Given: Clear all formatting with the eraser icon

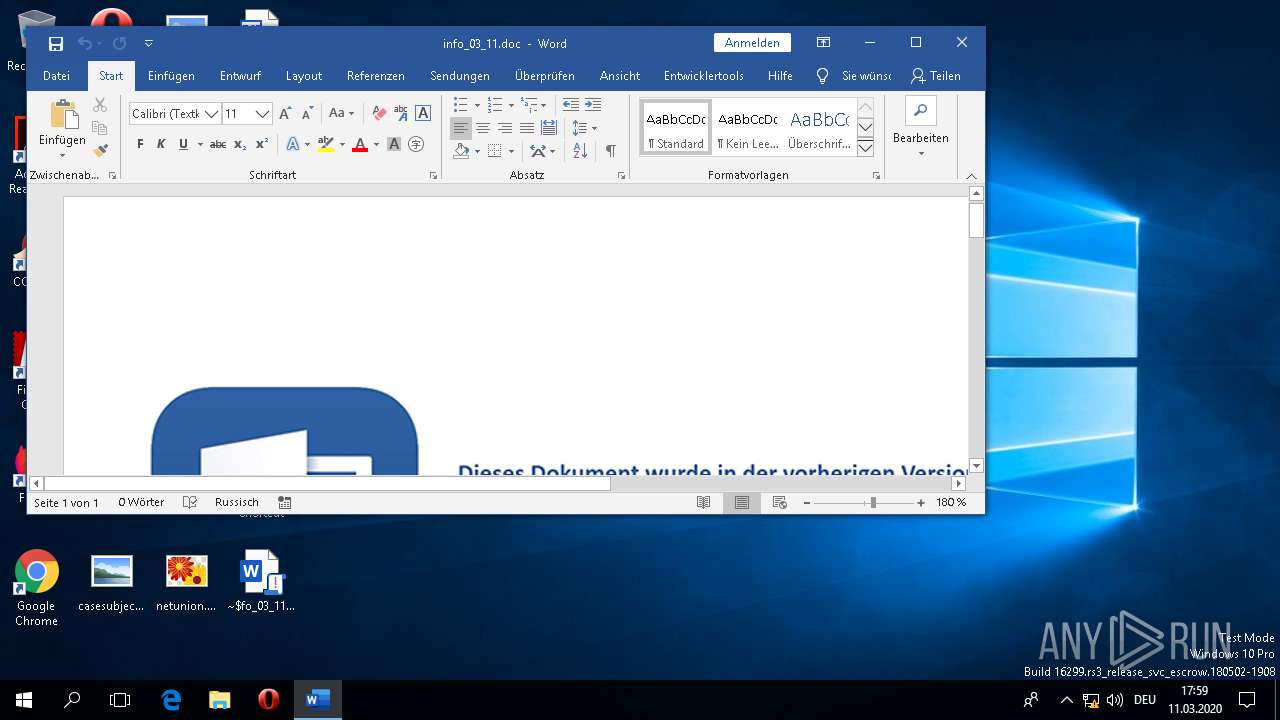Looking at the screenshot, I should pyautogui.click(x=379, y=113).
